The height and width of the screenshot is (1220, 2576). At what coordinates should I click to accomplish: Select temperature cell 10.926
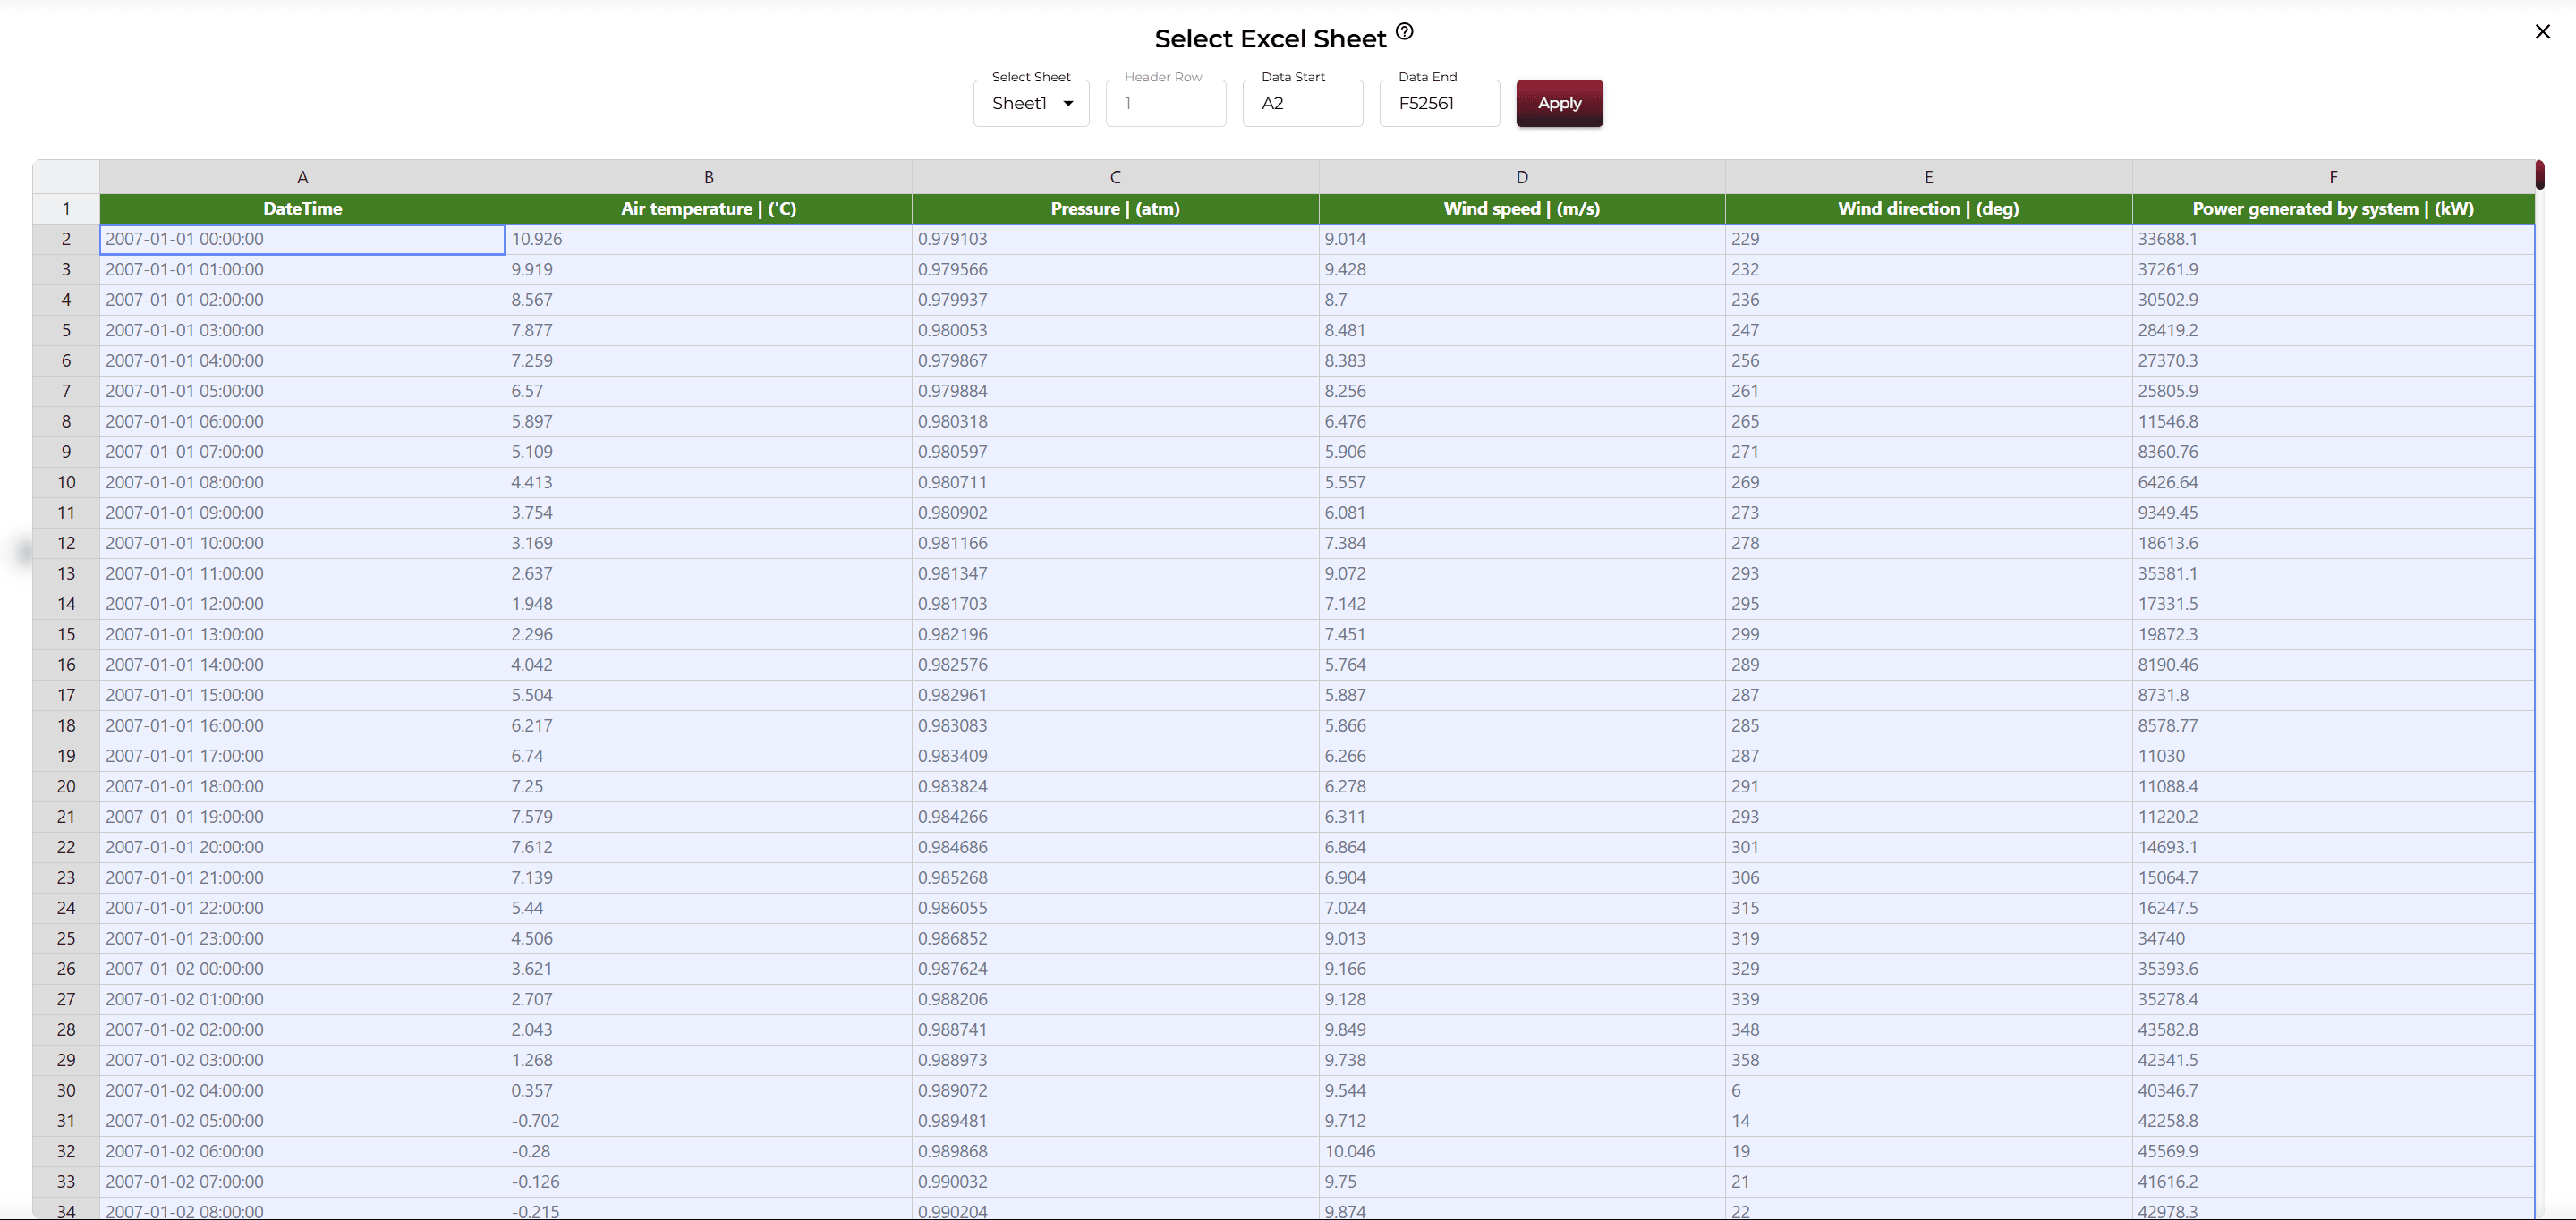(709, 239)
